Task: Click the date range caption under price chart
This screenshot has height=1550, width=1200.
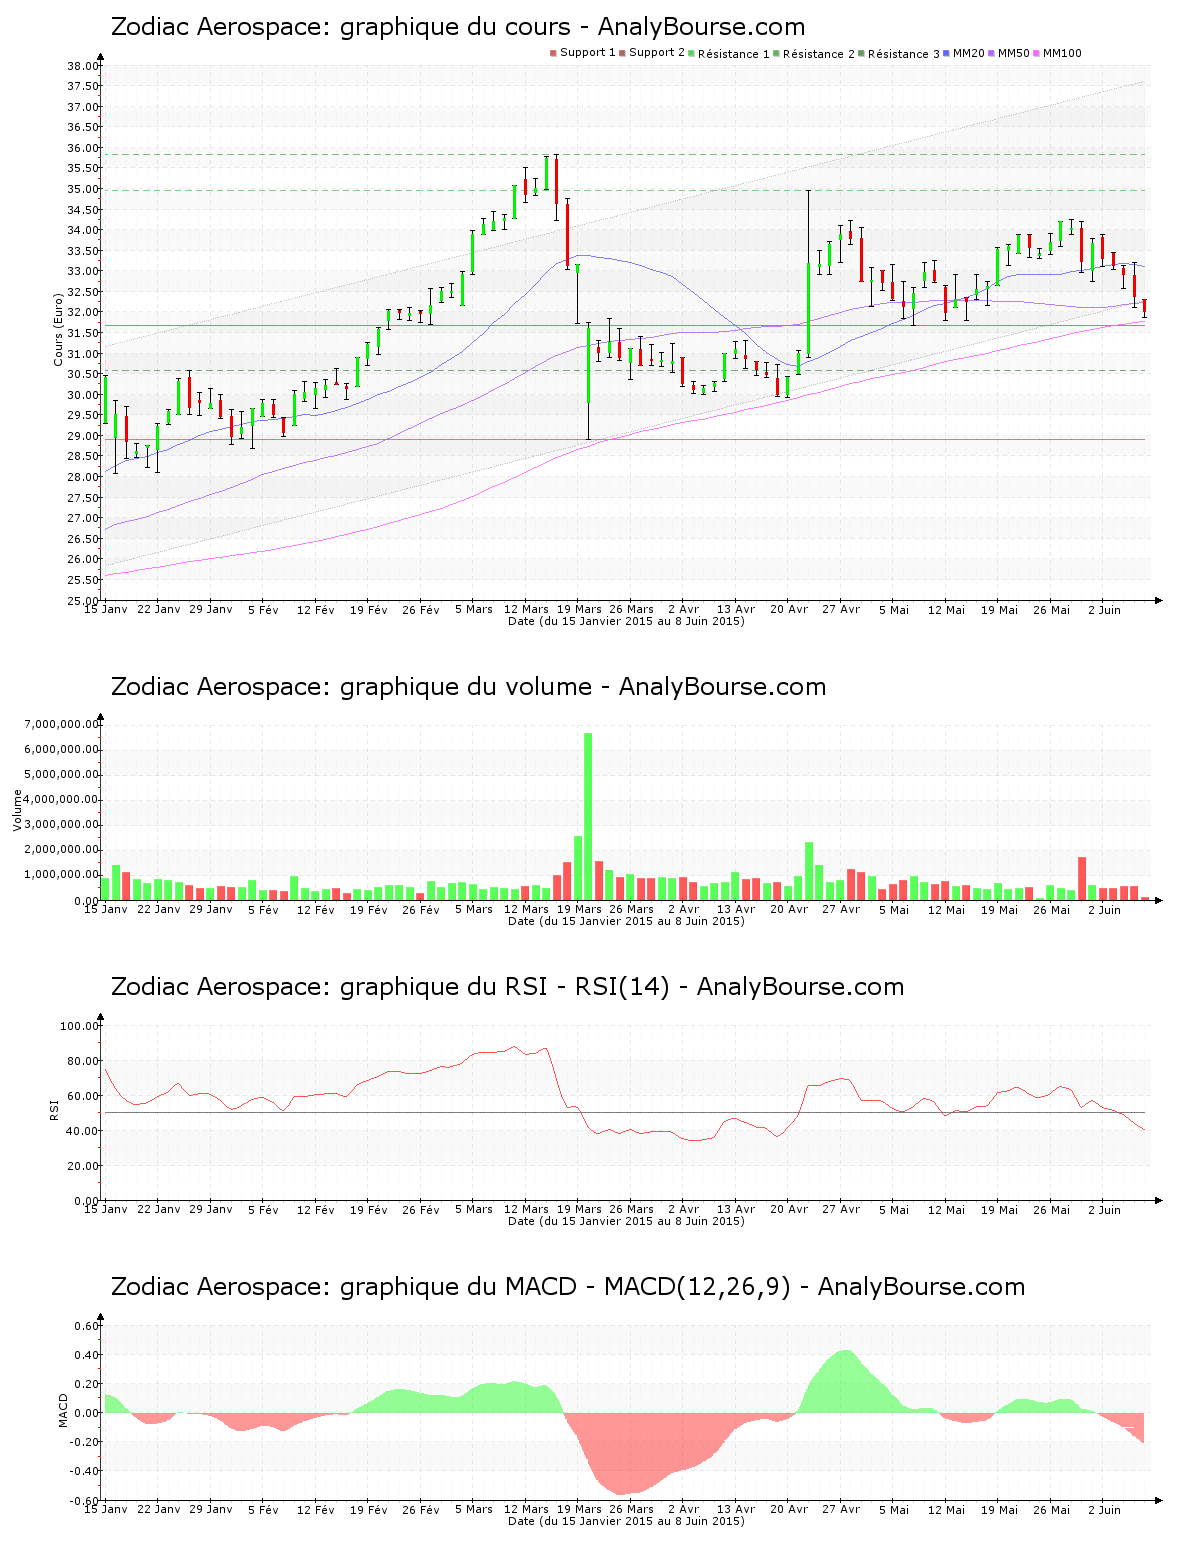Action: [626, 621]
